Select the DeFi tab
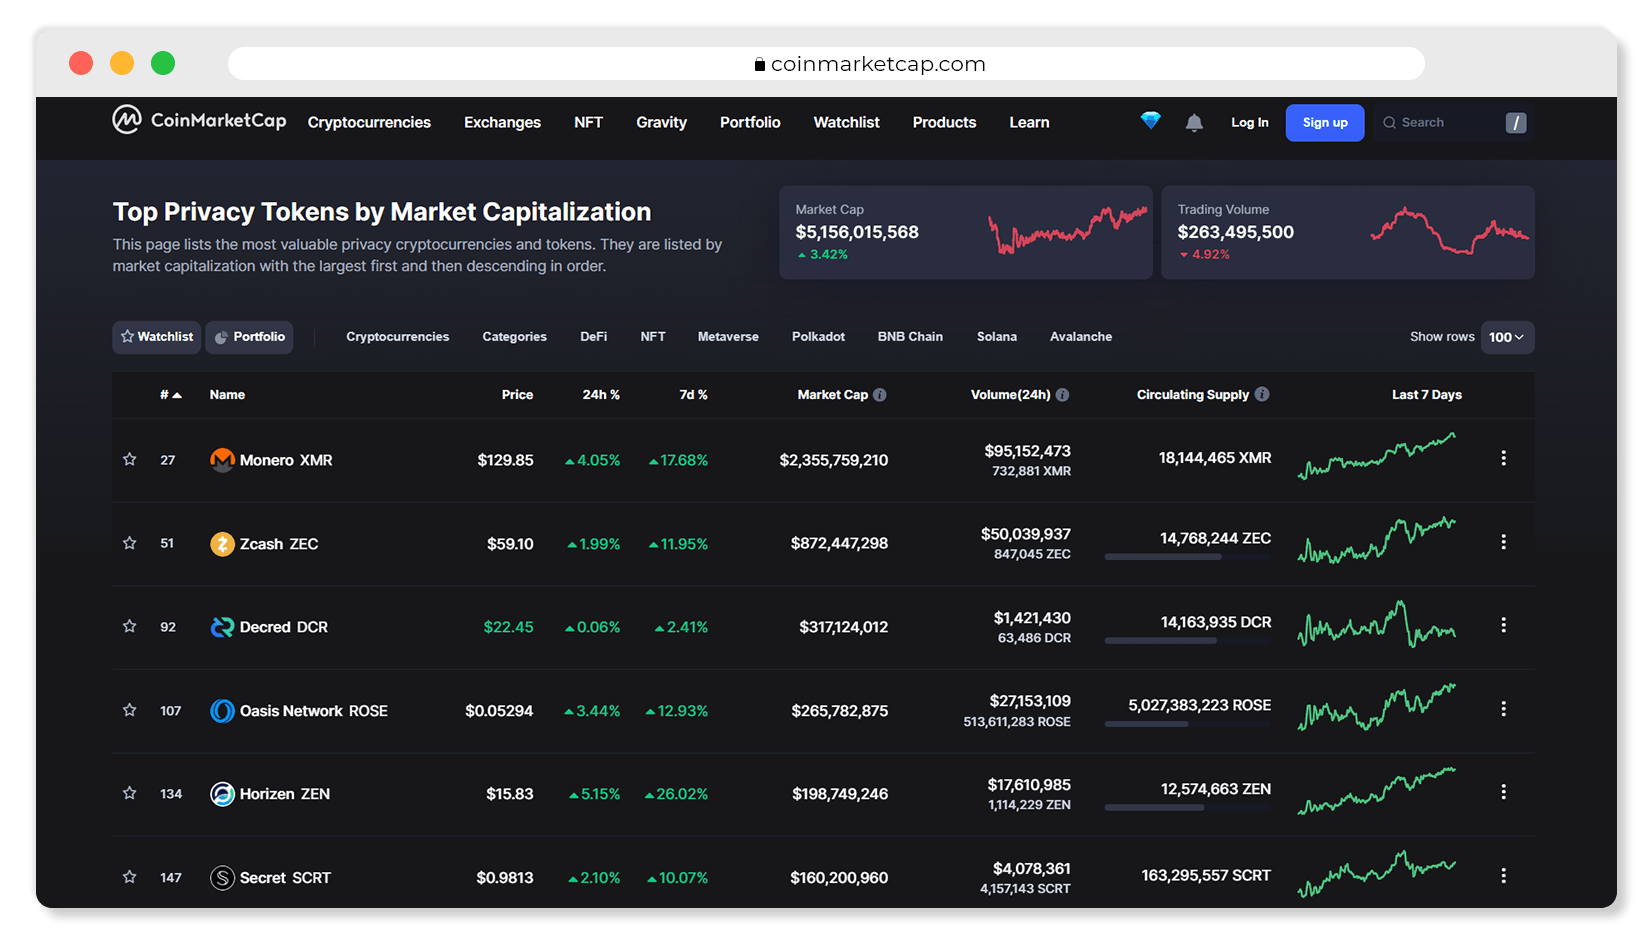The width and height of the screenshot is (1650, 950). point(593,337)
